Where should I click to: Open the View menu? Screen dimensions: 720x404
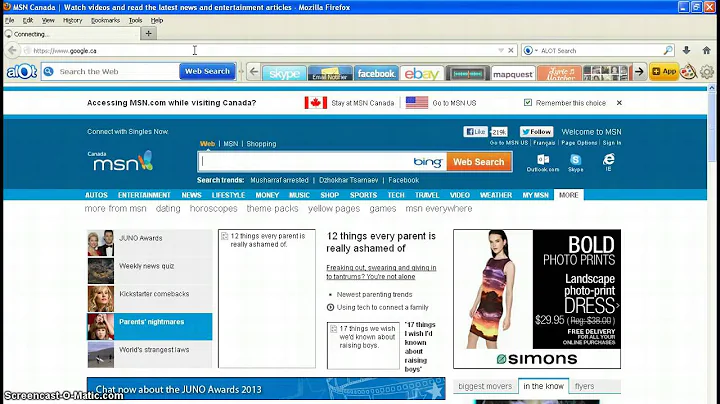coord(48,20)
